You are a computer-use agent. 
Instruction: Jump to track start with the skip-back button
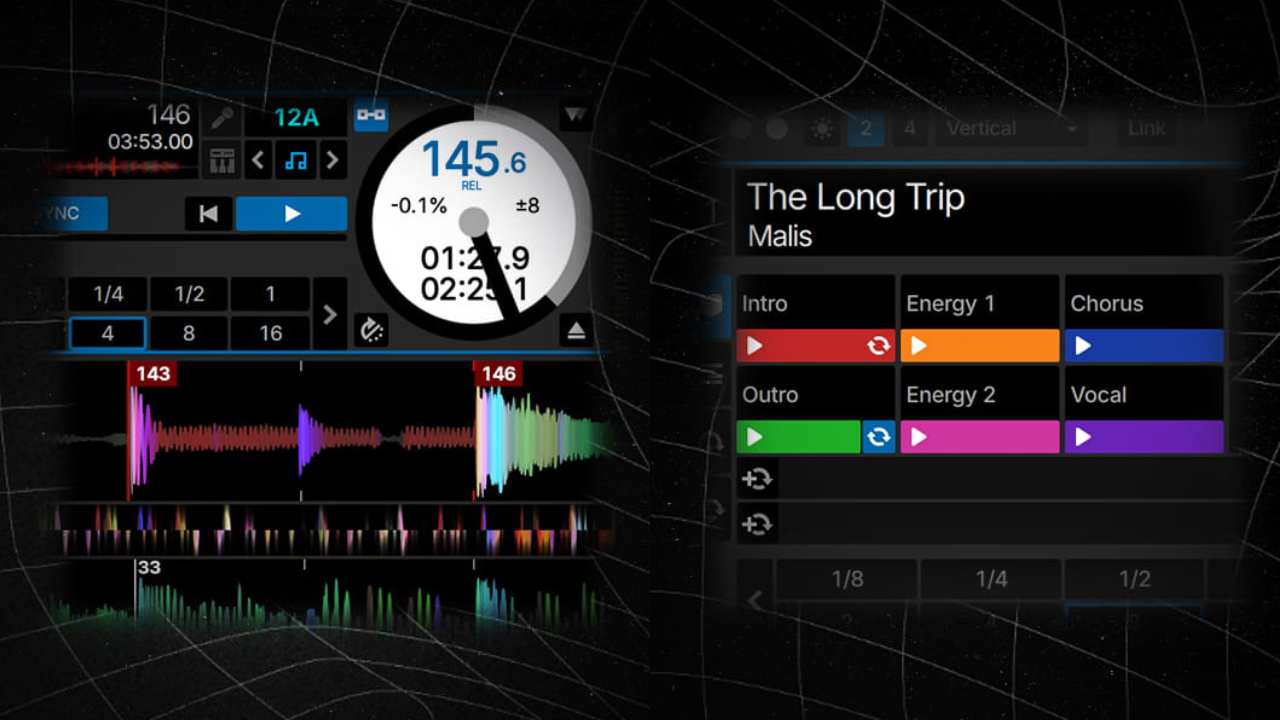208,214
